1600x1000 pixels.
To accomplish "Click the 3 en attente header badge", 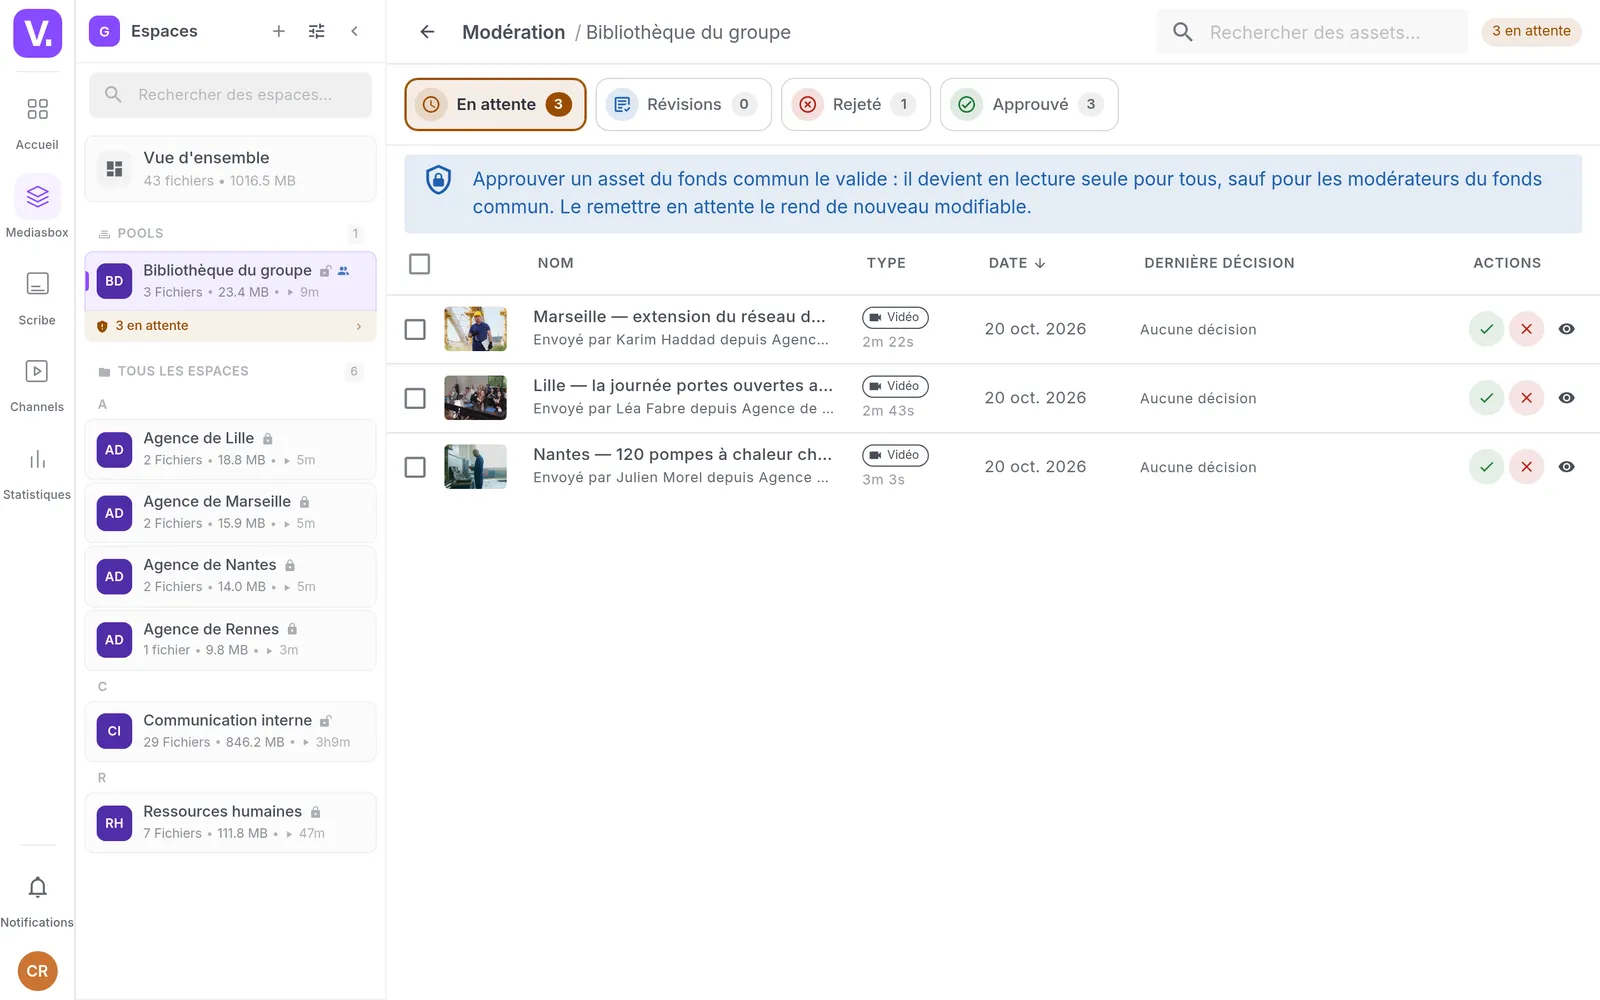I will click(1531, 31).
